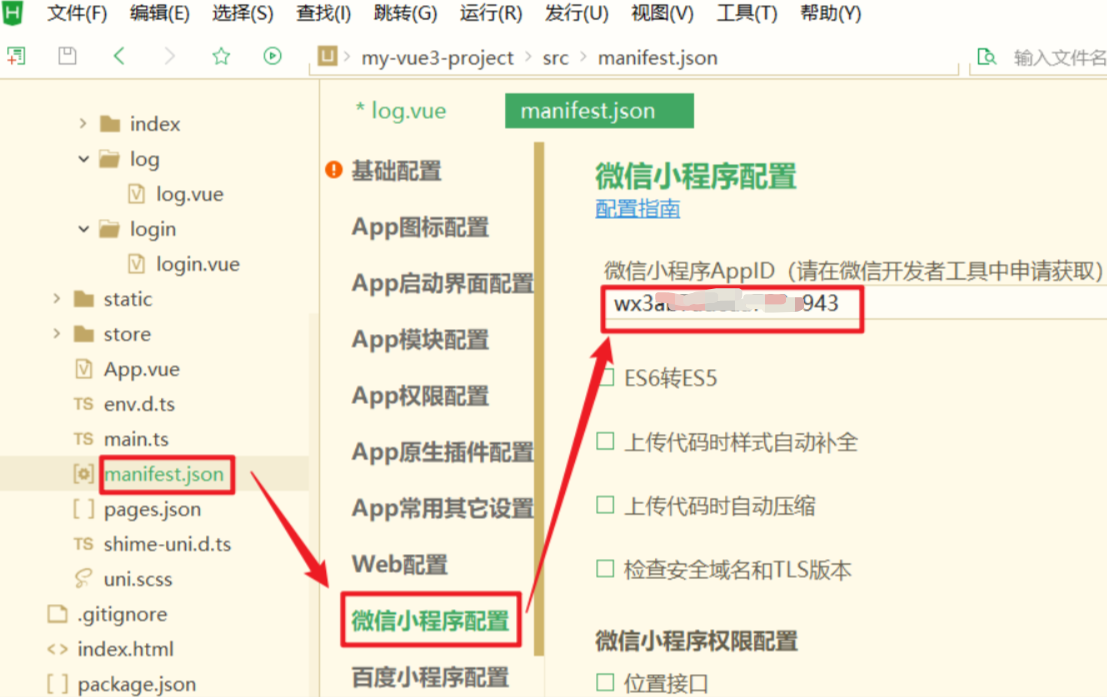Image resolution: width=1107 pixels, height=697 pixels.
Task: Navigate back with the green back arrow
Action: coord(119,57)
